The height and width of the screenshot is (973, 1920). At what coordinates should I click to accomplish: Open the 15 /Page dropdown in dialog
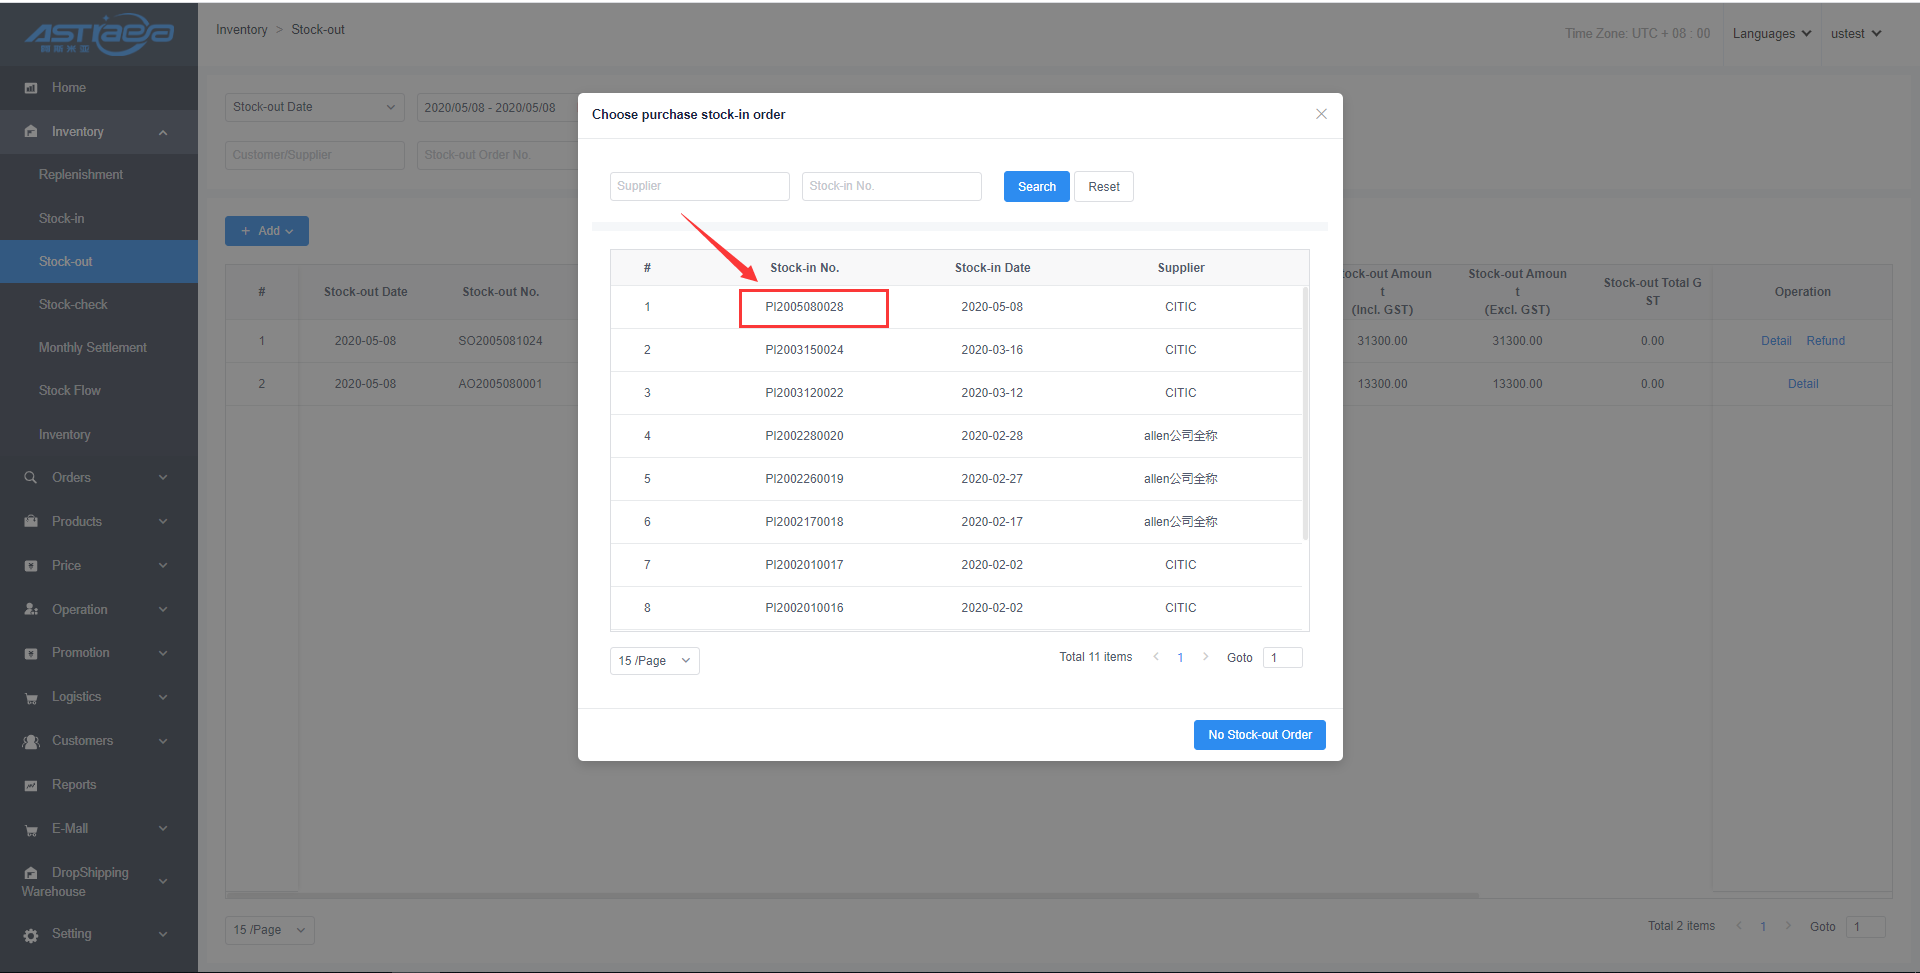click(654, 661)
